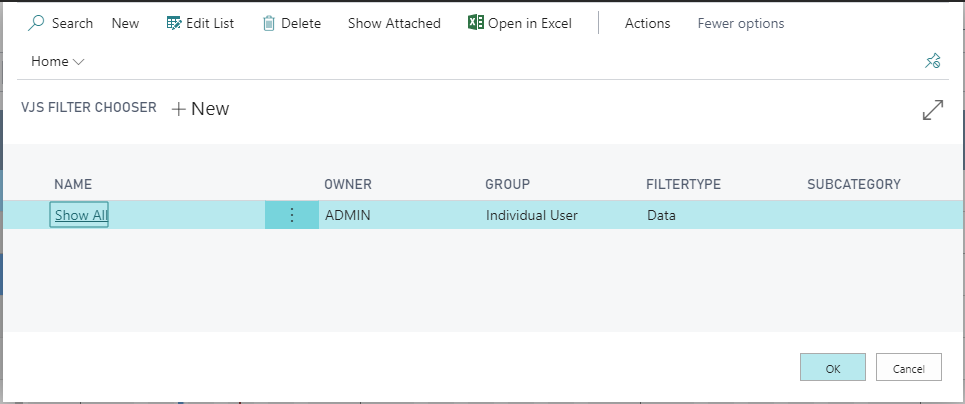Click the Delete trash can icon
This screenshot has height=404, width=965.
[268, 23]
